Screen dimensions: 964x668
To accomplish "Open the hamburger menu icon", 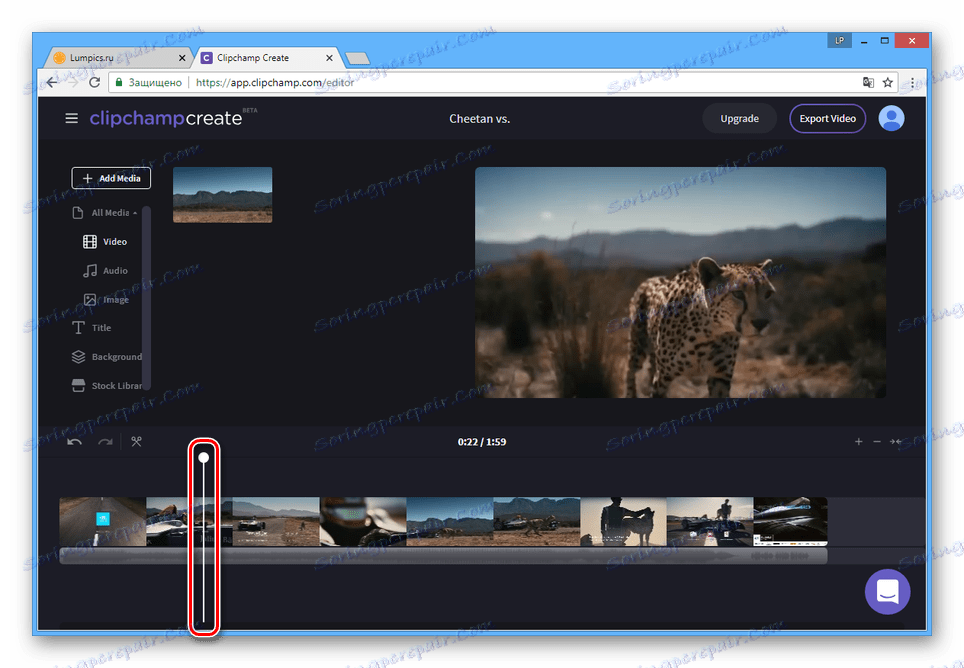I will (x=71, y=118).
